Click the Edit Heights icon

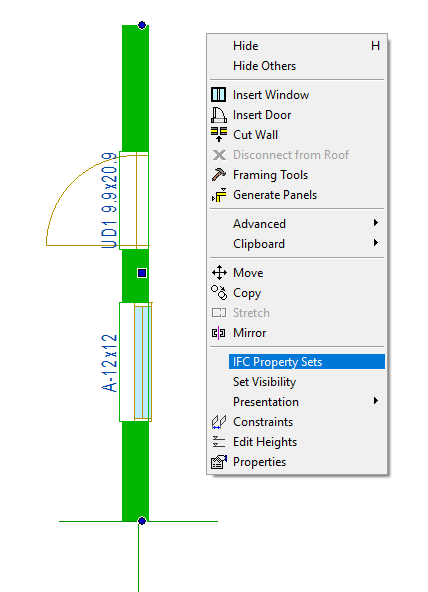click(x=219, y=442)
